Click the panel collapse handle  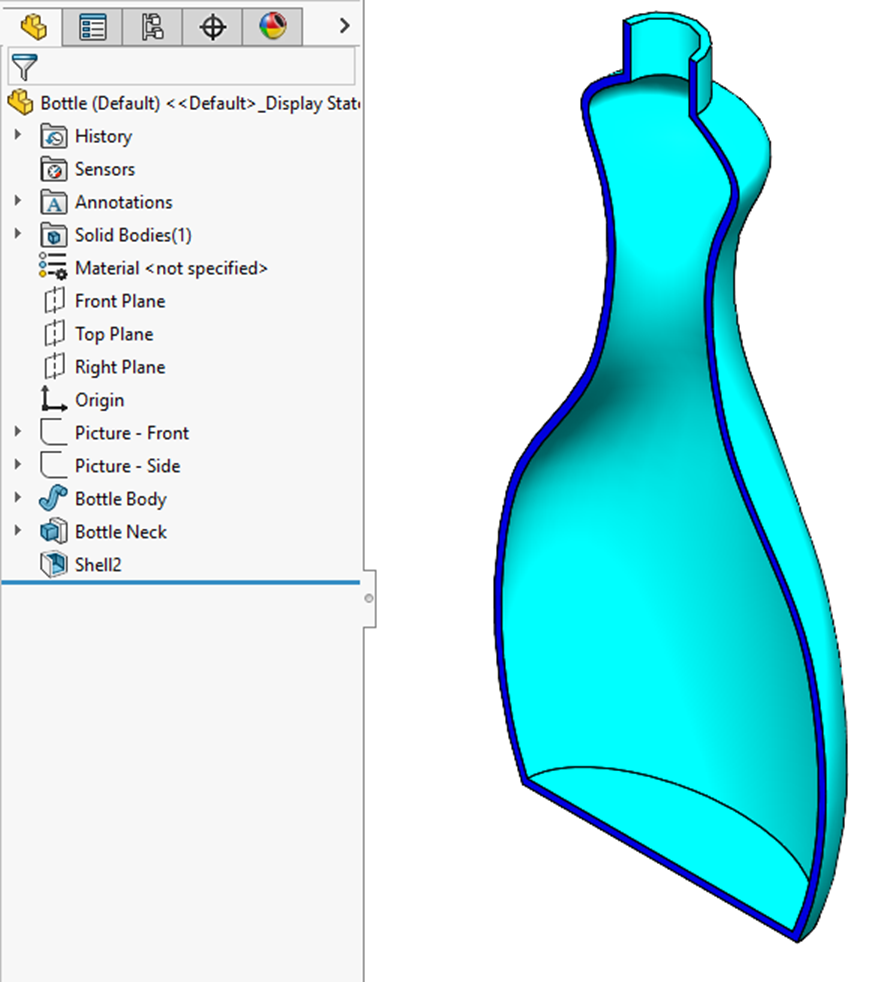coord(369,598)
